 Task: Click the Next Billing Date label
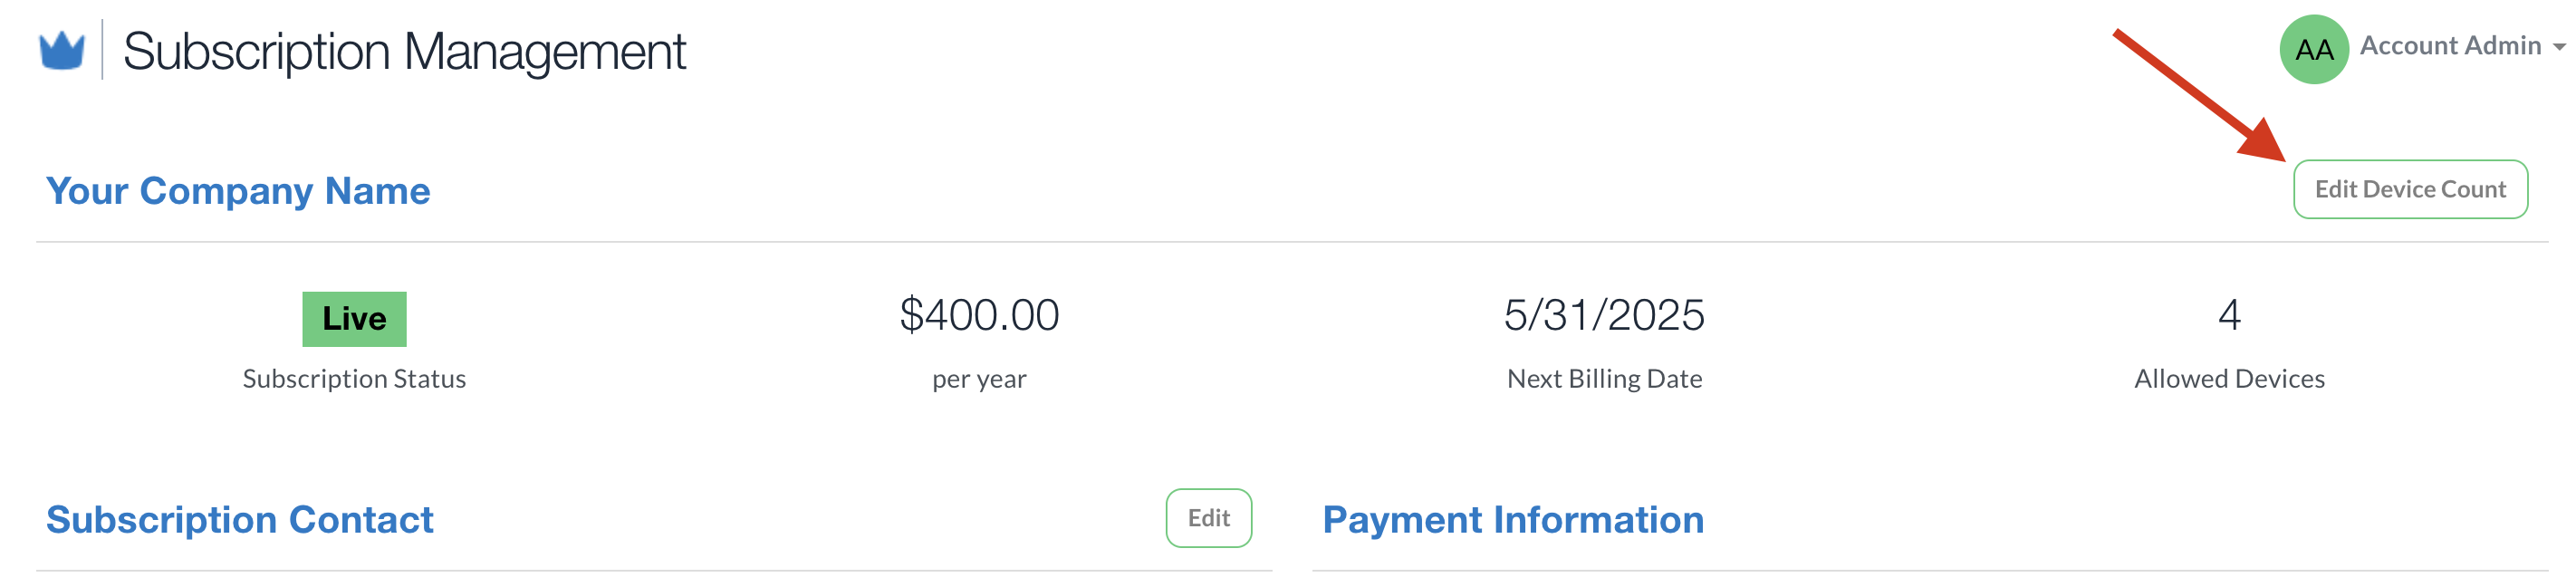click(x=1604, y=379)
